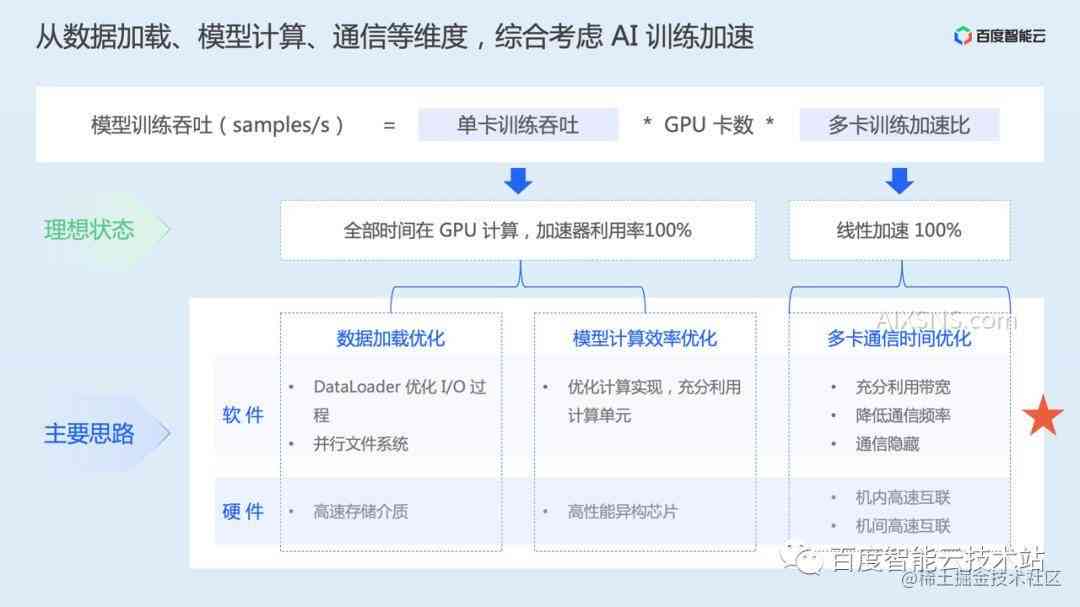
Task: Click the GPU 卡数 text
Action: pos(709,125)
